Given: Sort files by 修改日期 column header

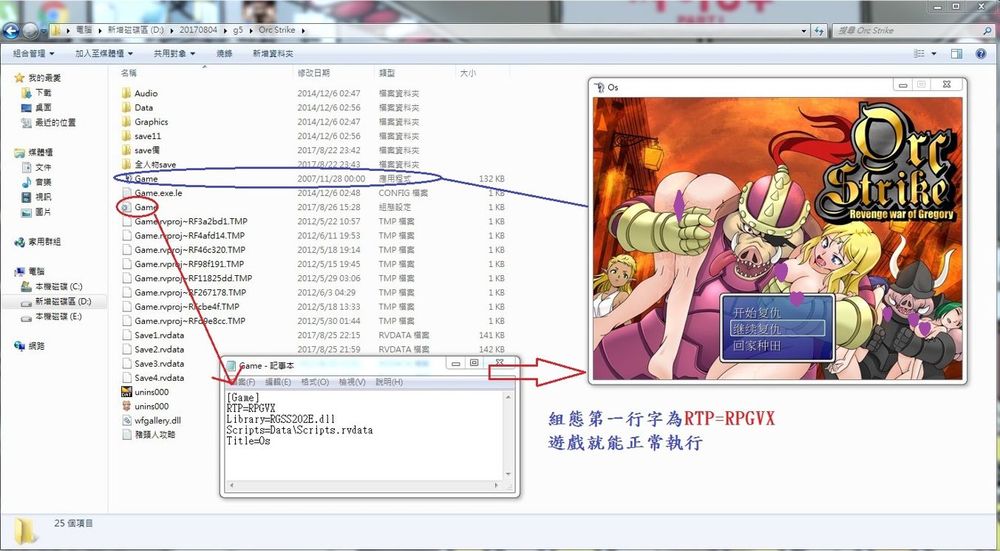Looking at the screenshot, I should click(313, 73).
